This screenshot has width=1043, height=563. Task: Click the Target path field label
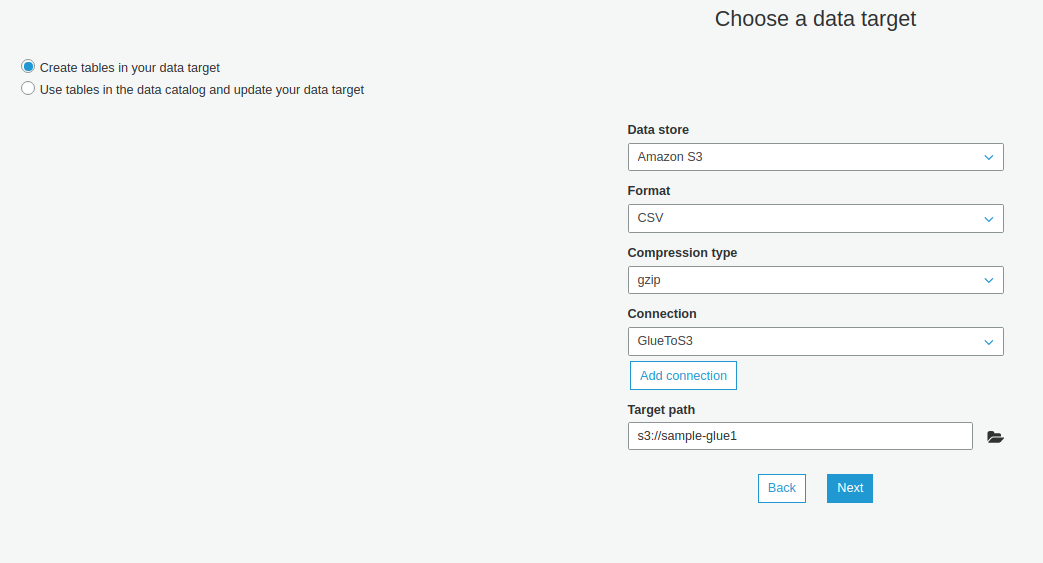click(661, 410)
